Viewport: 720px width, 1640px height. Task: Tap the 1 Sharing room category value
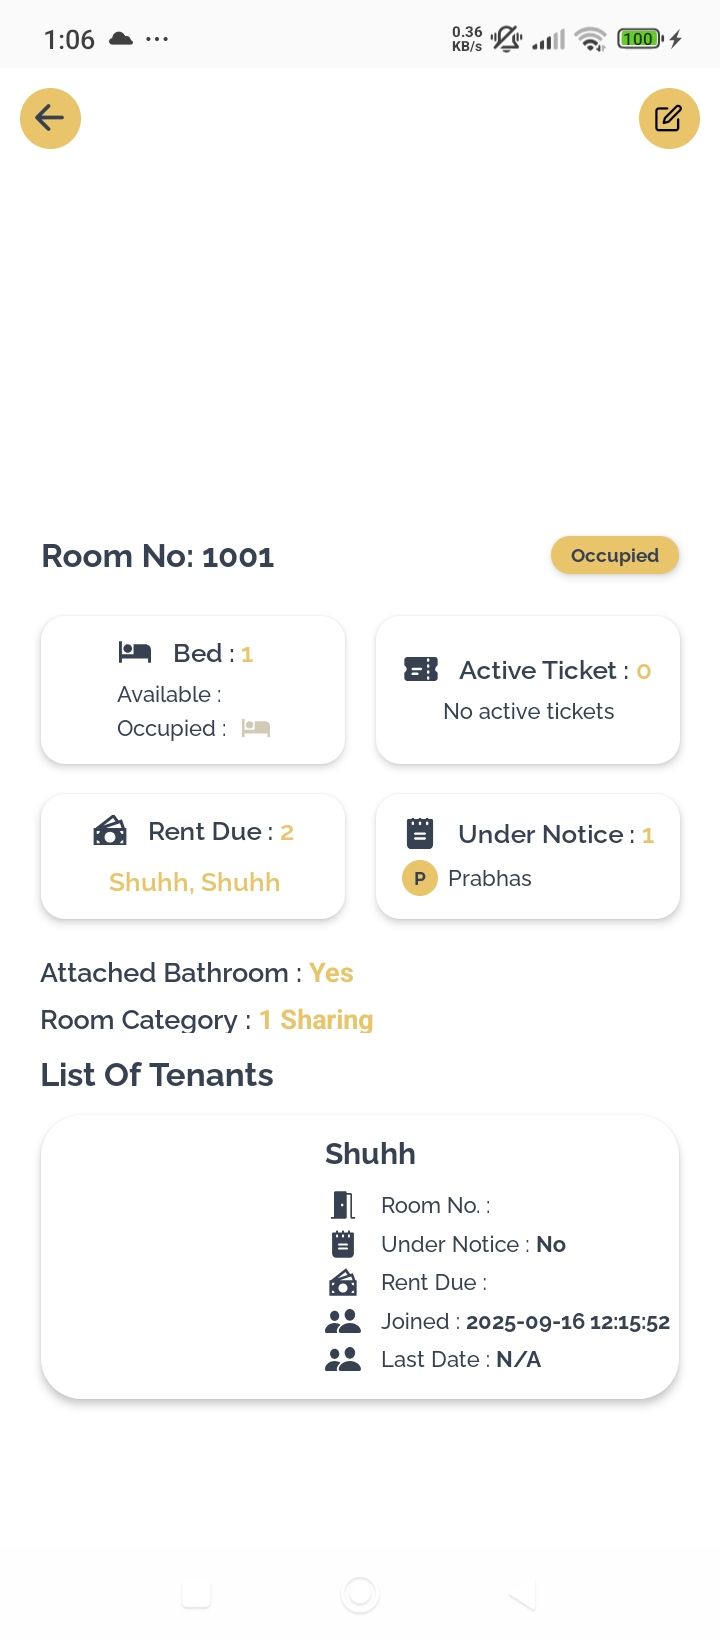point(316,1020)
